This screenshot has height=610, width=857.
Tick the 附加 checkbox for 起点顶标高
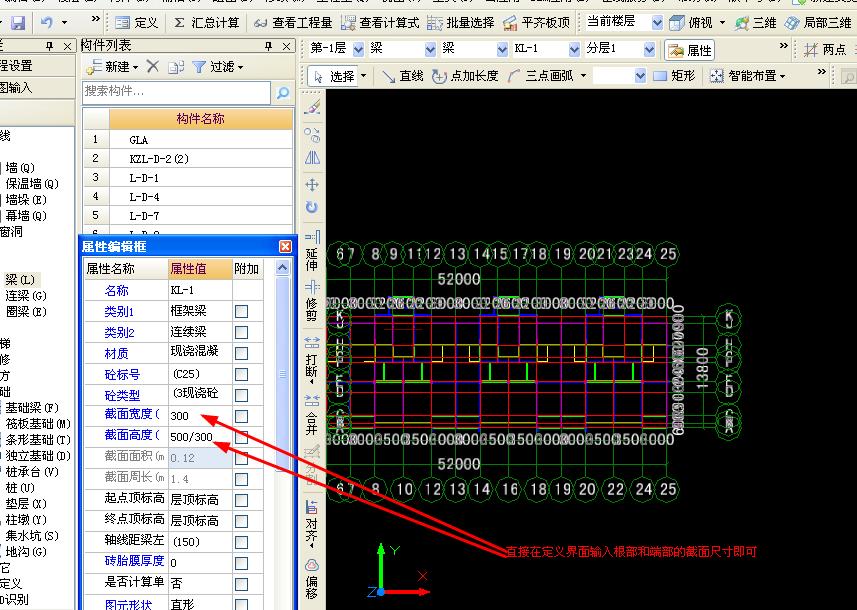pyautogui.click(x=241, y=500)
